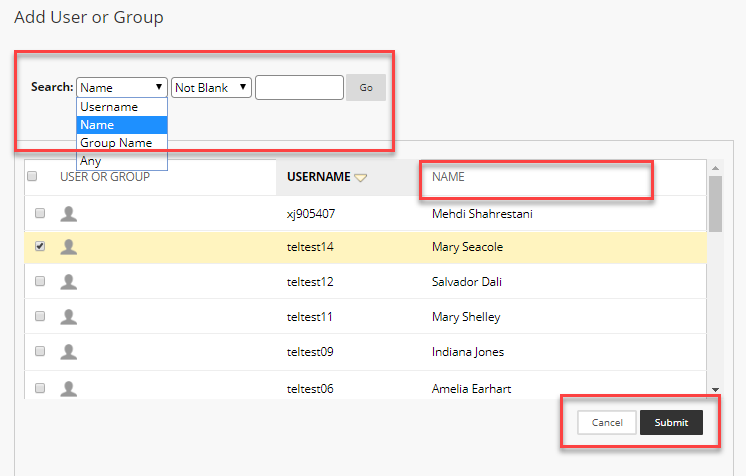
Task: Click the Cancel button
Action: (607, 423)
